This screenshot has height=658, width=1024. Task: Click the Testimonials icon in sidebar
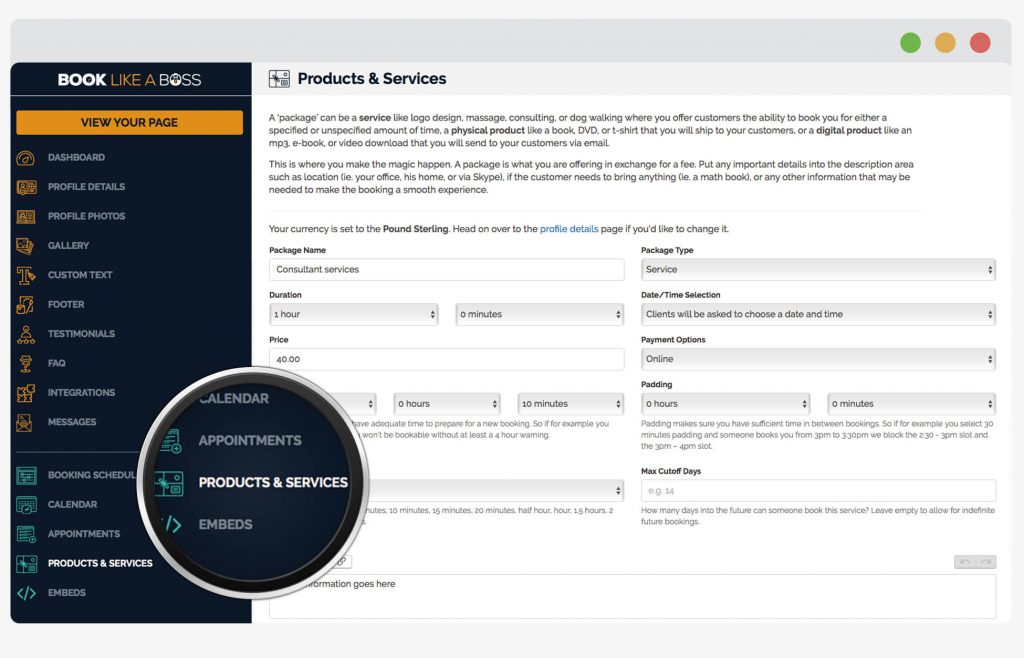27,334
